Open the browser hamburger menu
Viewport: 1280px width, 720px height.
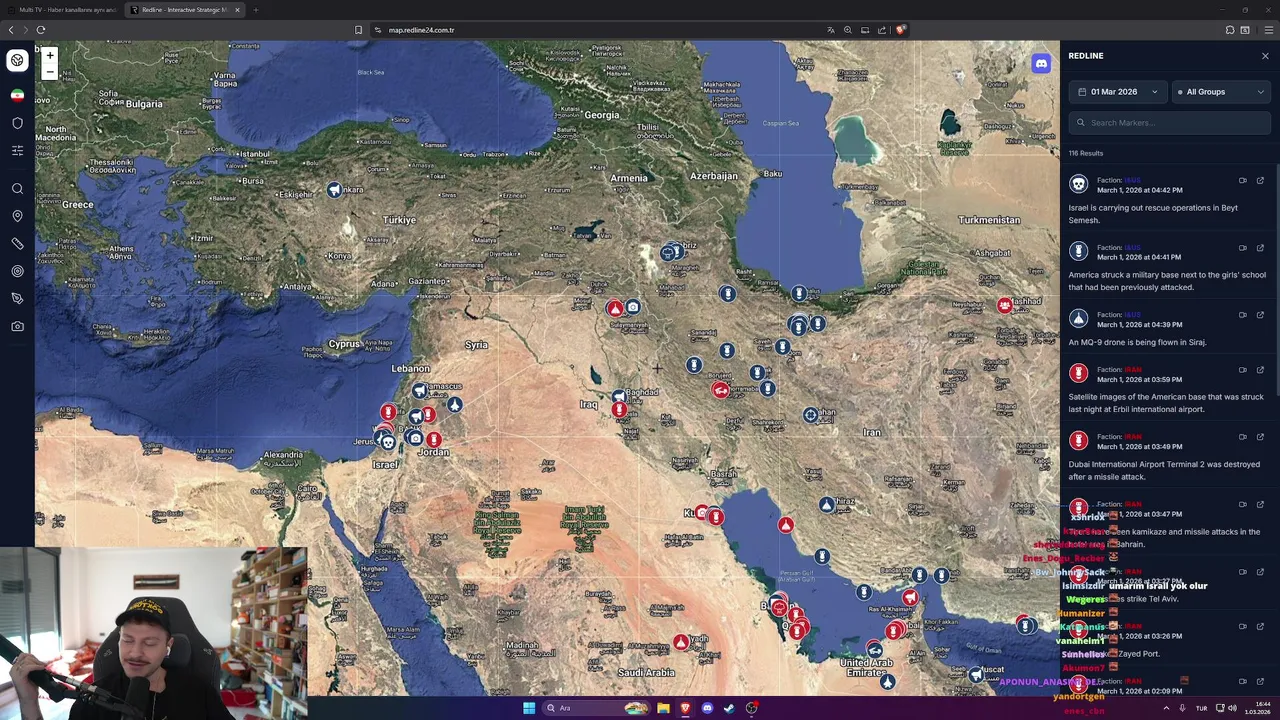point(1268,30)
